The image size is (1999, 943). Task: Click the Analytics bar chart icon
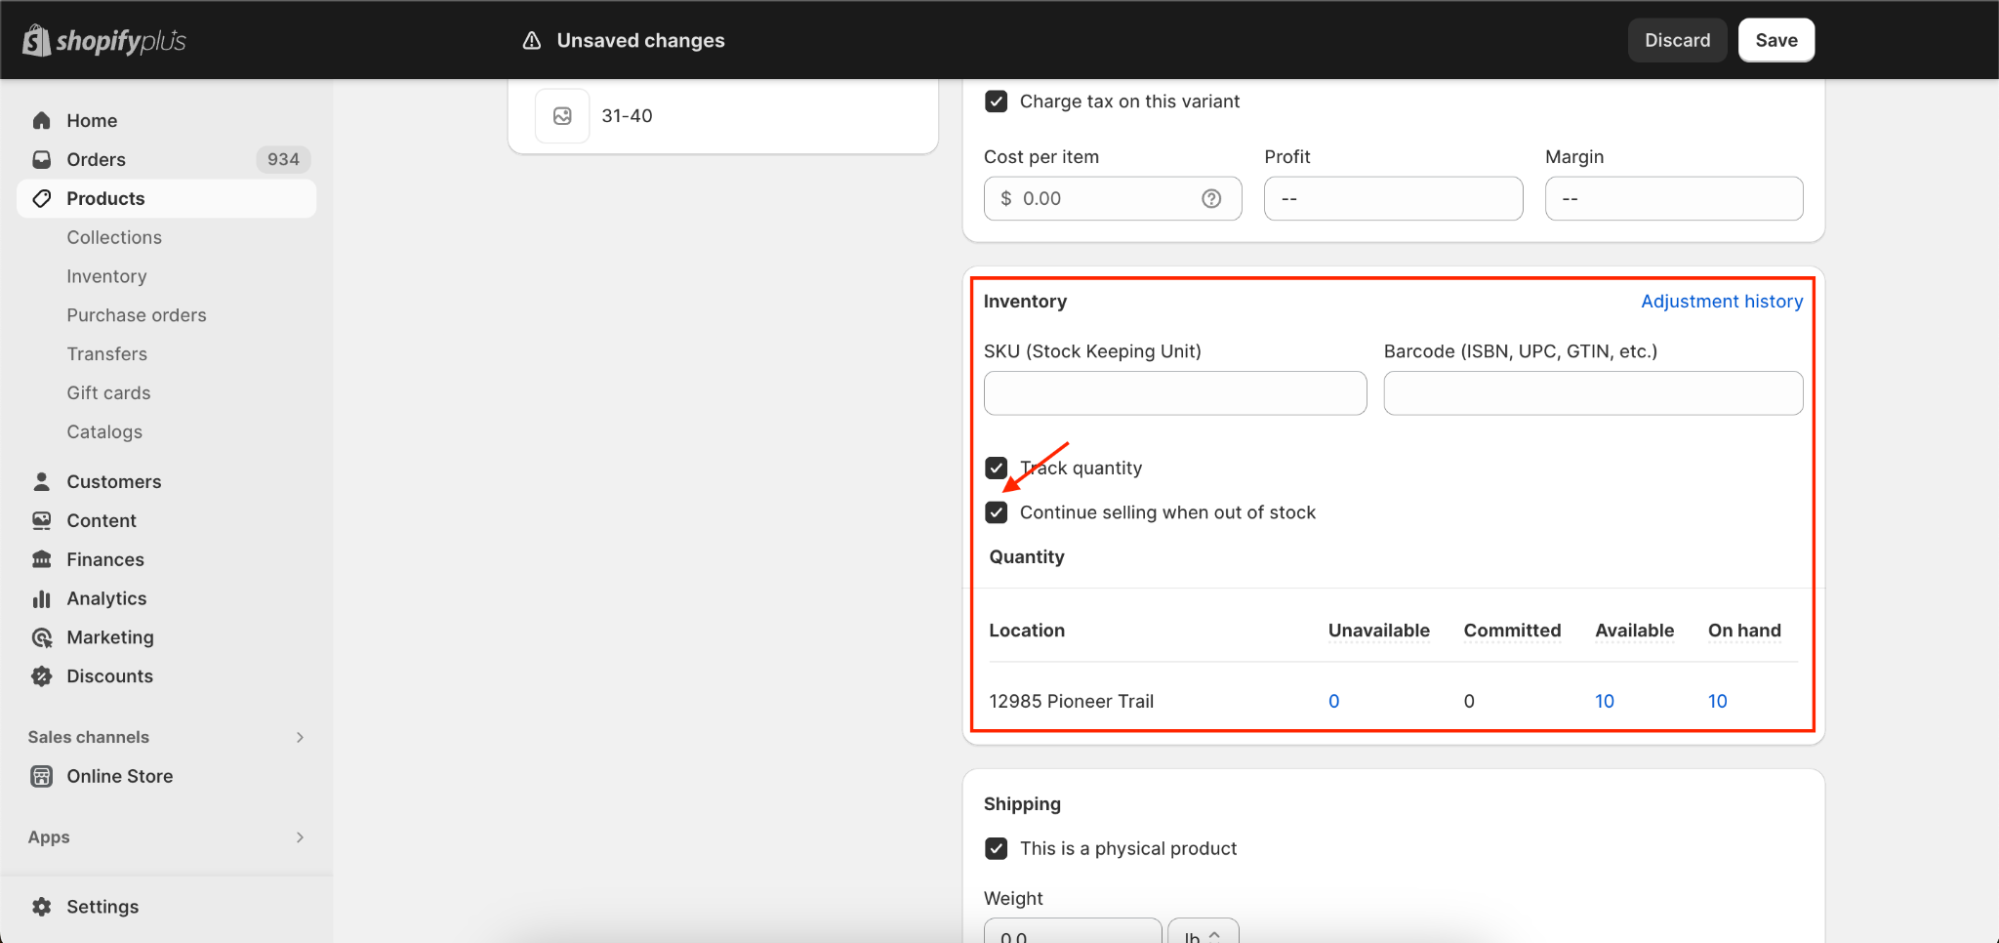(x=42, y=599)
